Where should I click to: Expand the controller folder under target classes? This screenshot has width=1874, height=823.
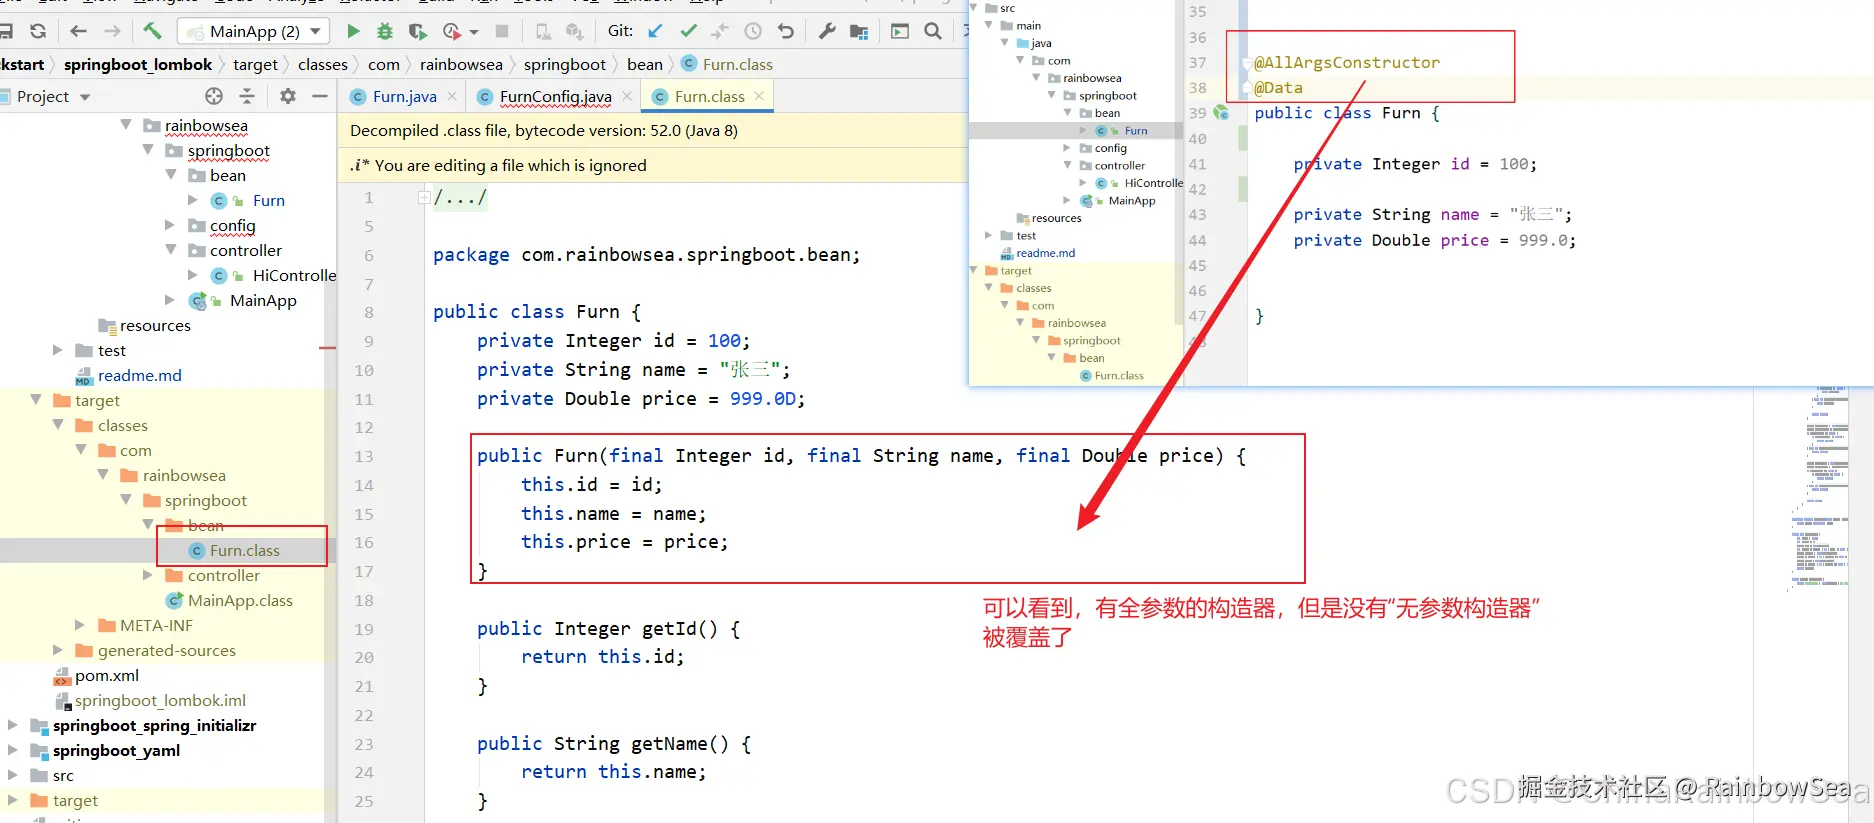coord(148,575)
